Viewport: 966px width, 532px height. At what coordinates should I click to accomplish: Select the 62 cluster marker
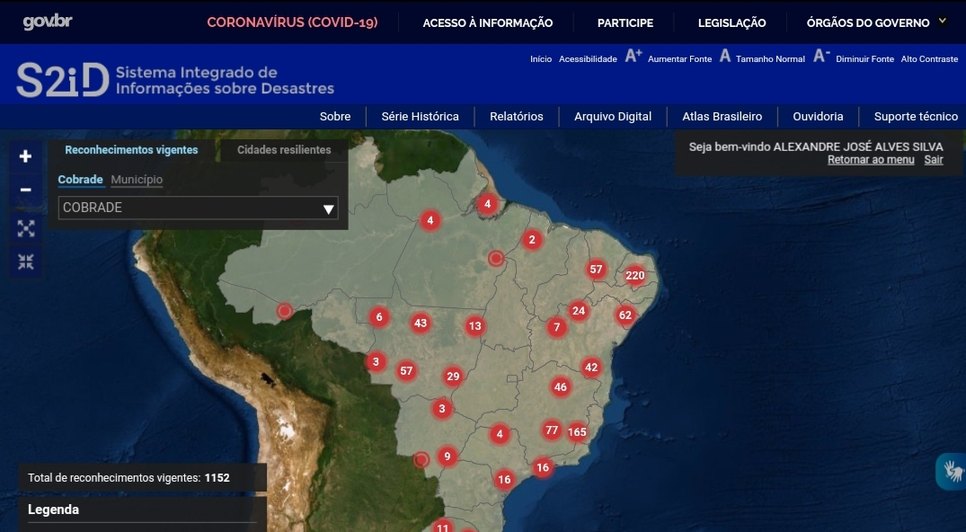[x=625, y=315]
